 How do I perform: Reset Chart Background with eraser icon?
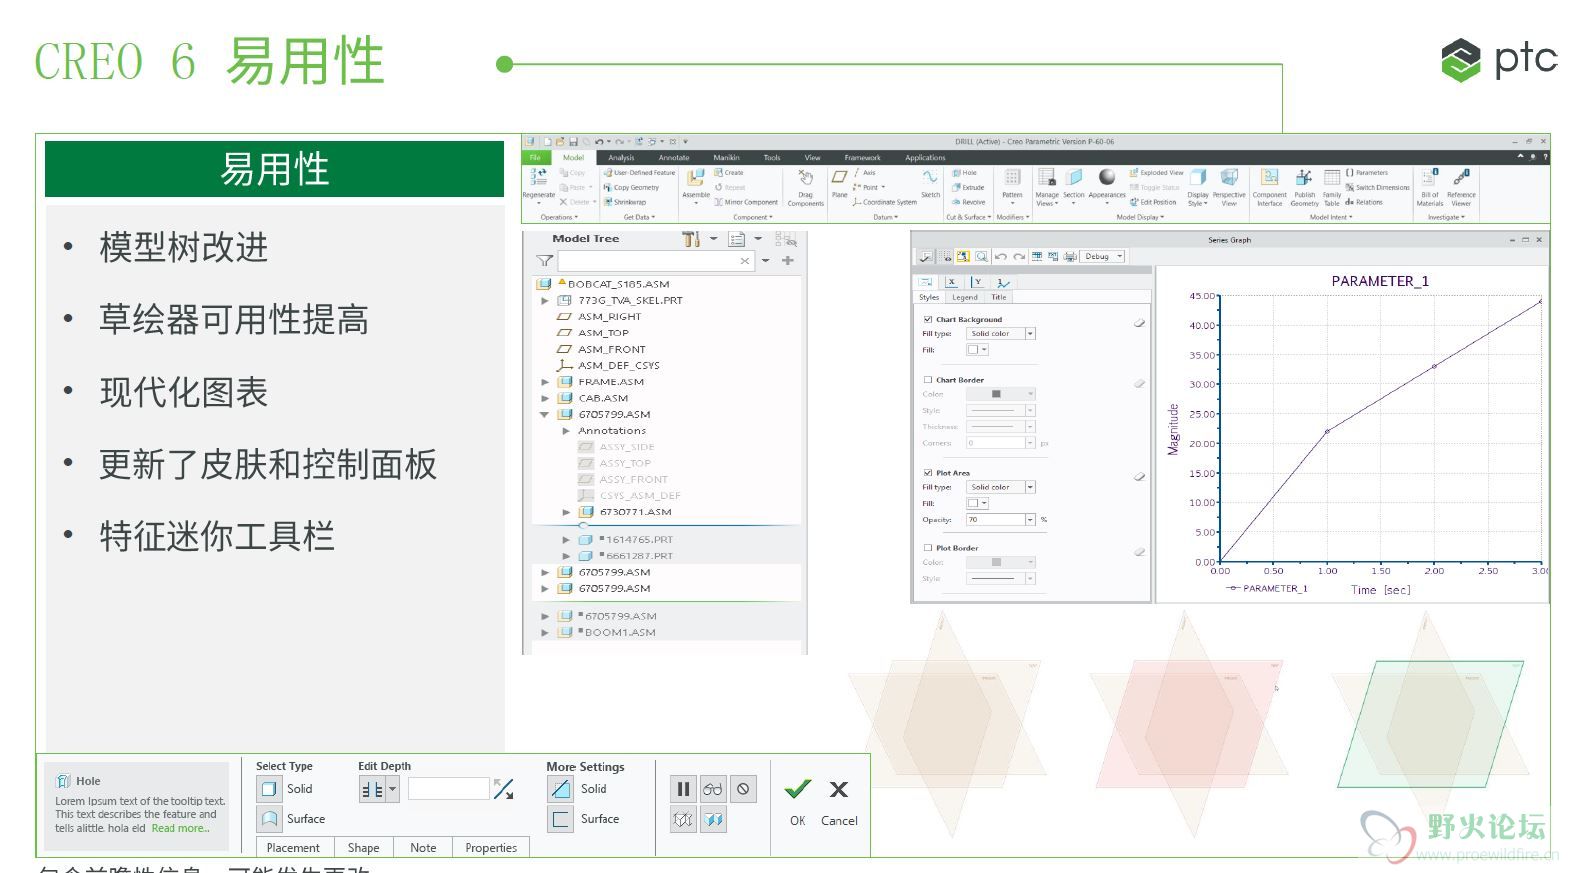pyautogui.click(x=1139, y=323)
